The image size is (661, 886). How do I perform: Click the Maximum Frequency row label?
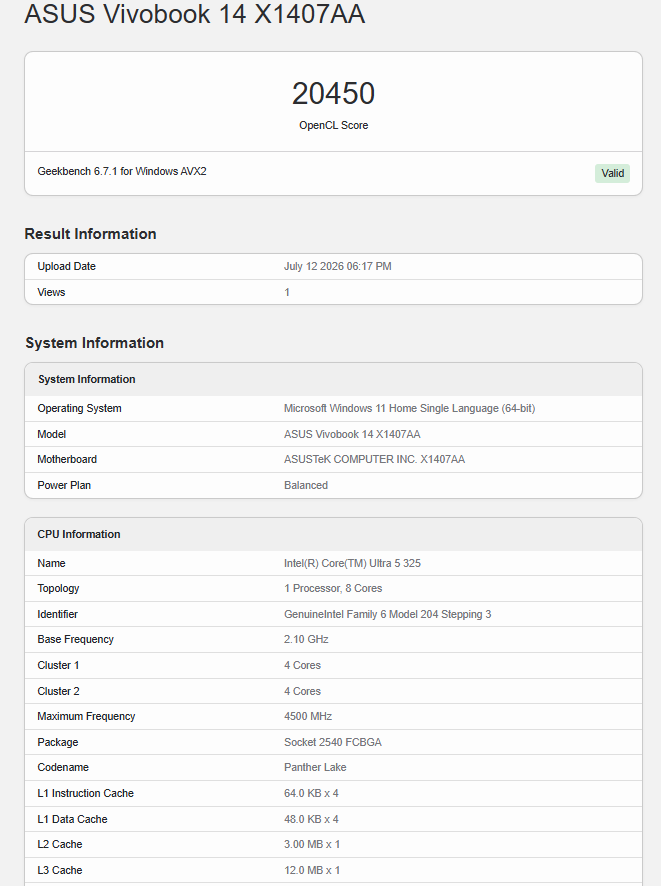(x=86, y=716)
